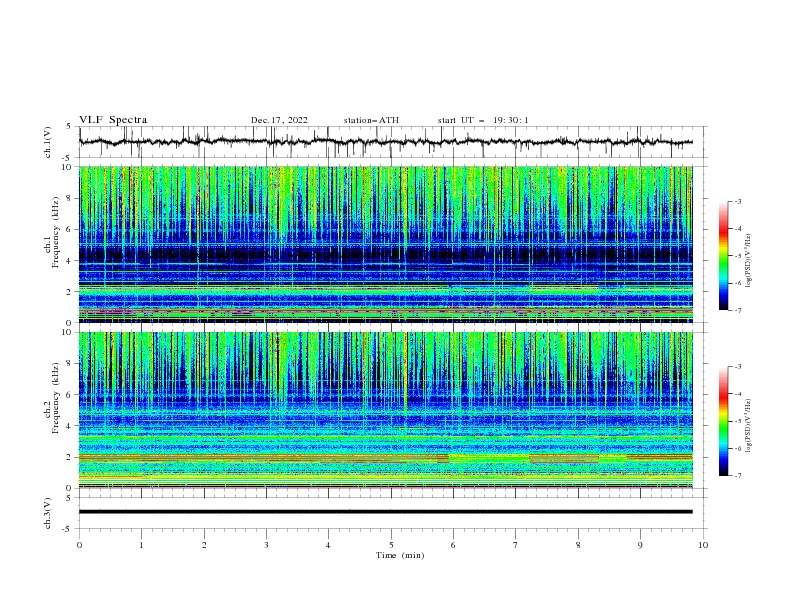
Task: Click the x-axis tick label "5"
Action: (x=391, y=545)
